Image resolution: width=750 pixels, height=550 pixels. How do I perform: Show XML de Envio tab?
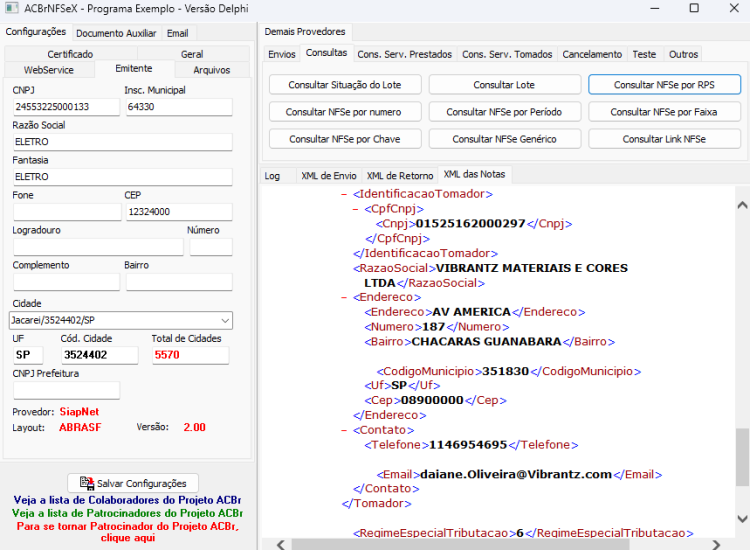coord(329,176)
